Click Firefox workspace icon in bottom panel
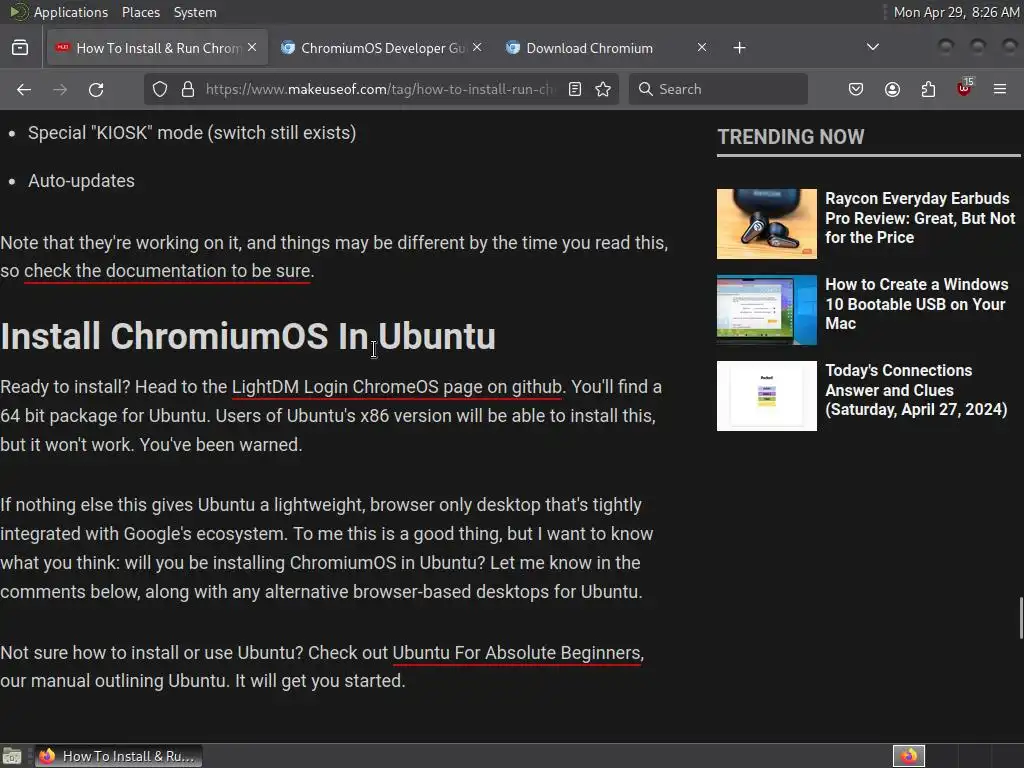Image resolution: width=1024 pixels, height=768 pixels. [x=909, y=756]
